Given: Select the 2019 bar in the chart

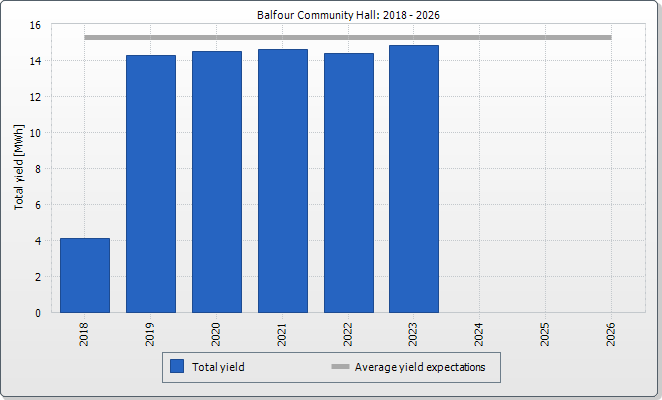Looking at the screenshot, I should [150, 184].
